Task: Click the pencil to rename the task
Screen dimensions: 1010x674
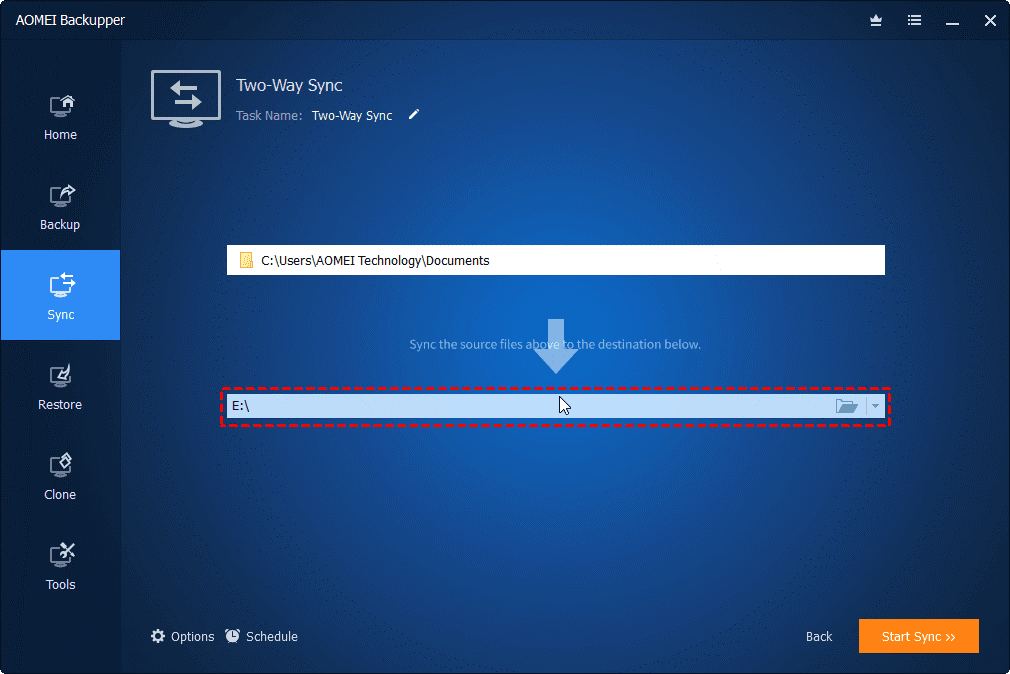Action: pyautogui.click(x=414, y=114)
